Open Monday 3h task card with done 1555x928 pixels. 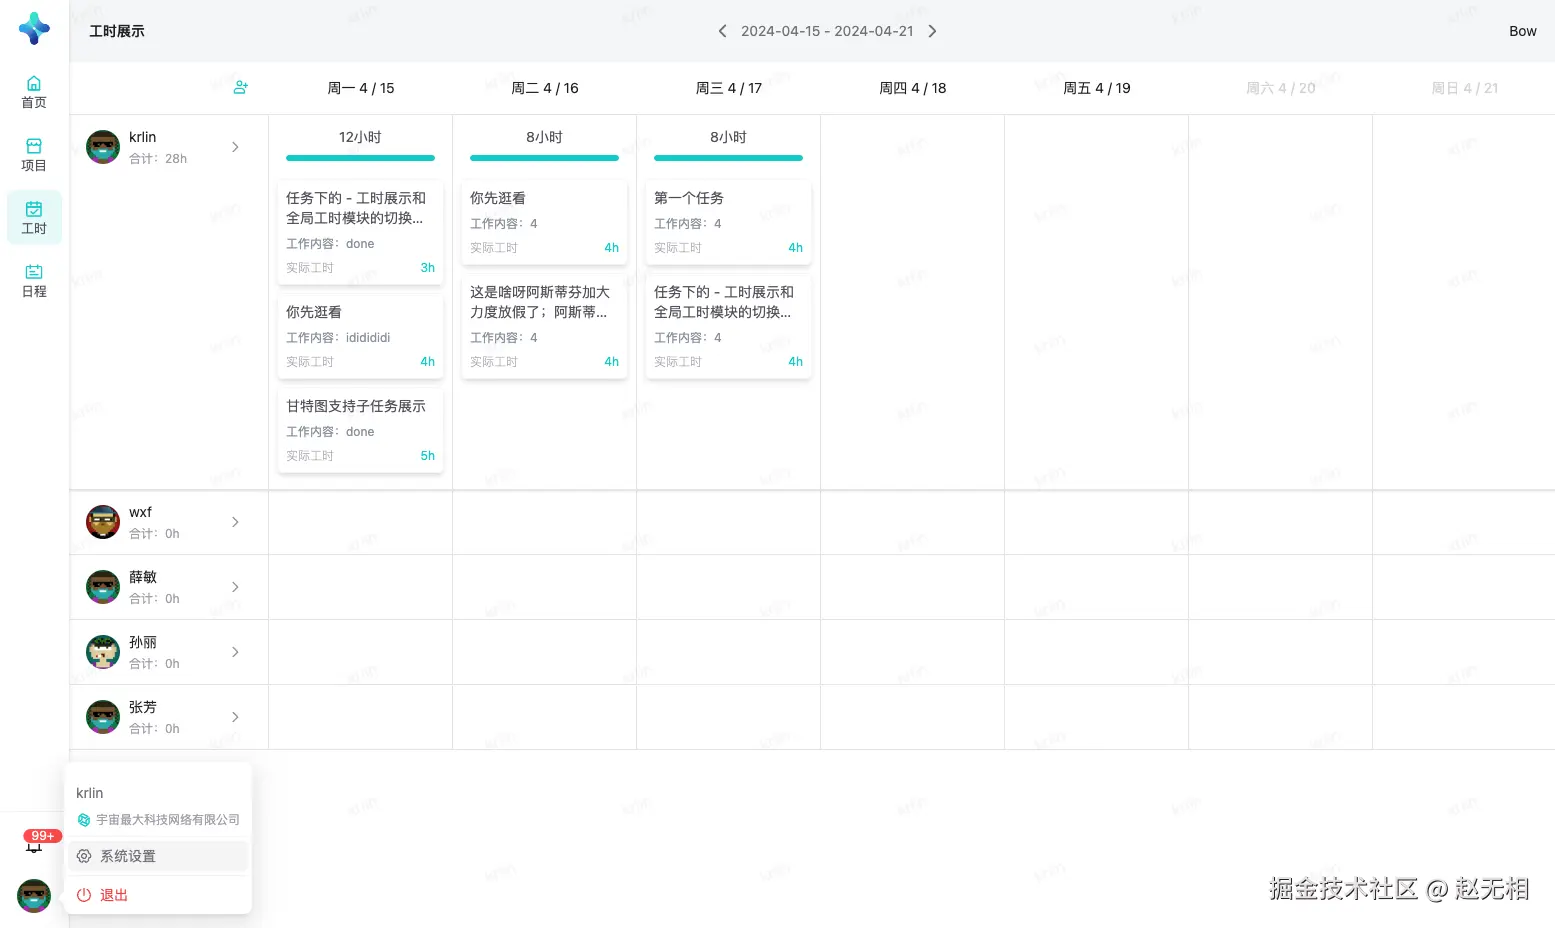(x=360, y=232)
